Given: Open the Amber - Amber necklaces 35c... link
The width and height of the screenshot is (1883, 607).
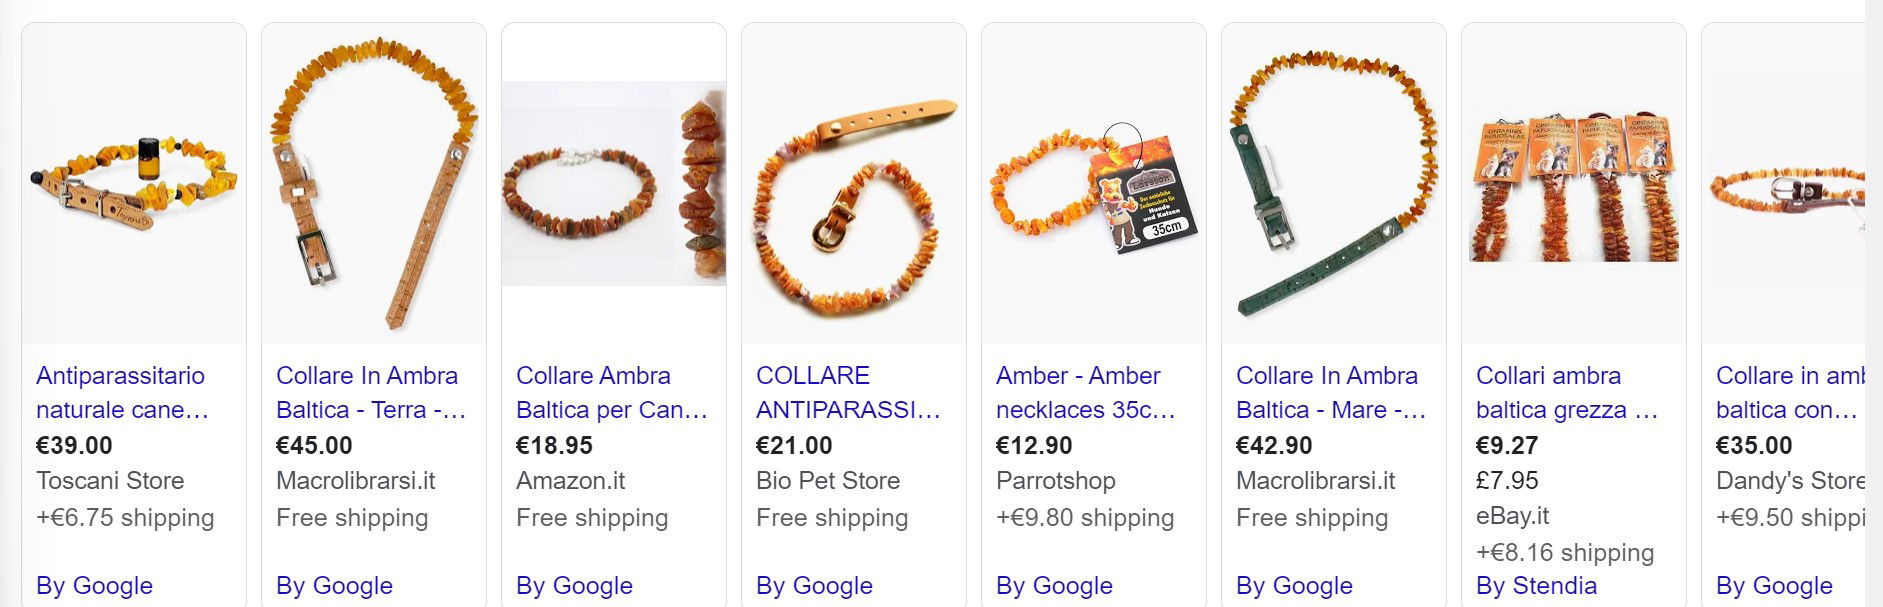Looking at the screenshot, I should click(x=1086, y=392).
